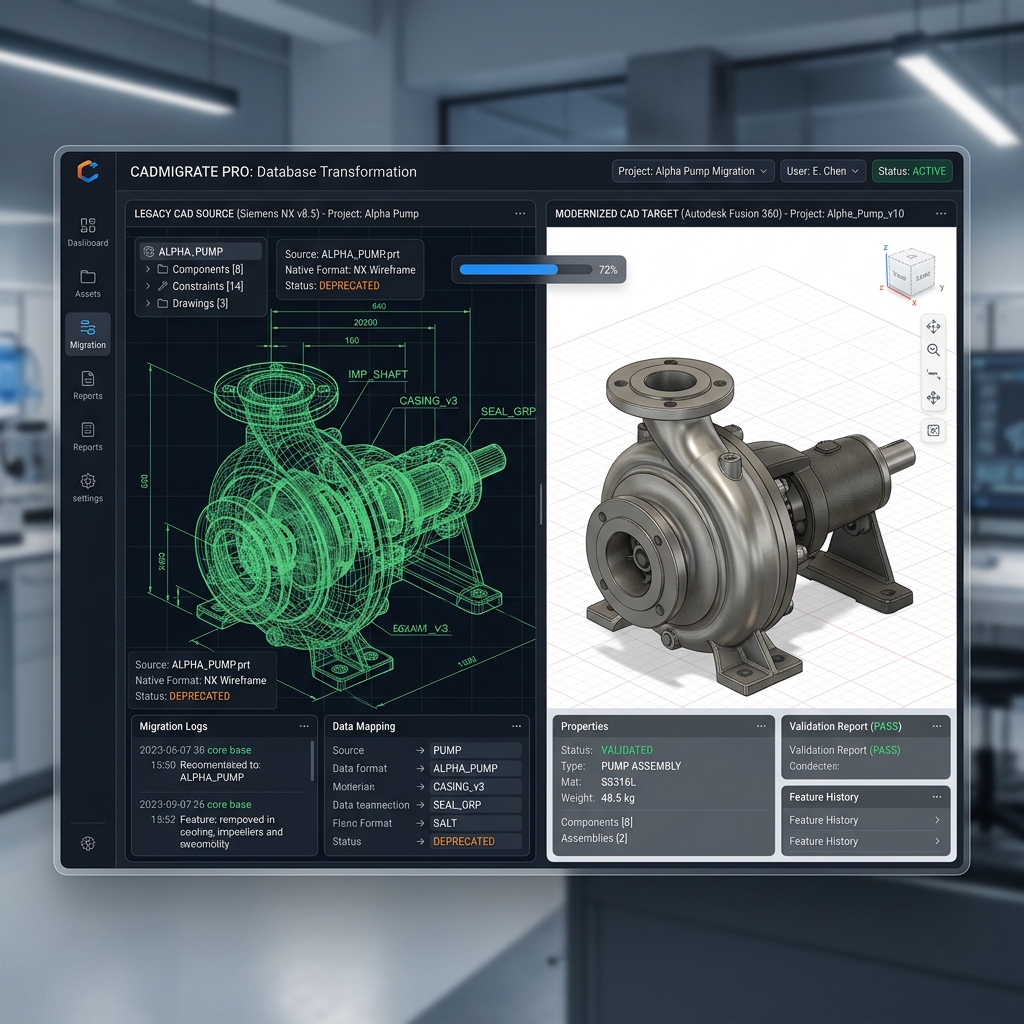
Task: Expand the Constraints [14] tree node
Action: (148, 286)
